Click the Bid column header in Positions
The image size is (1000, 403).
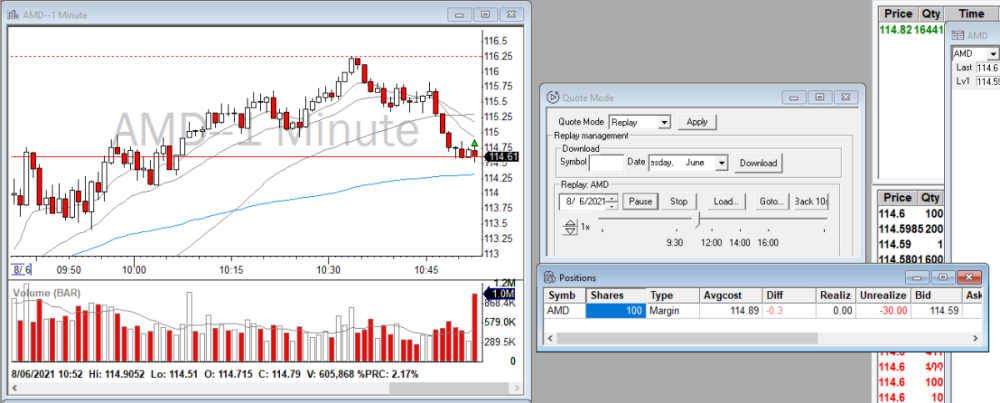936,295
